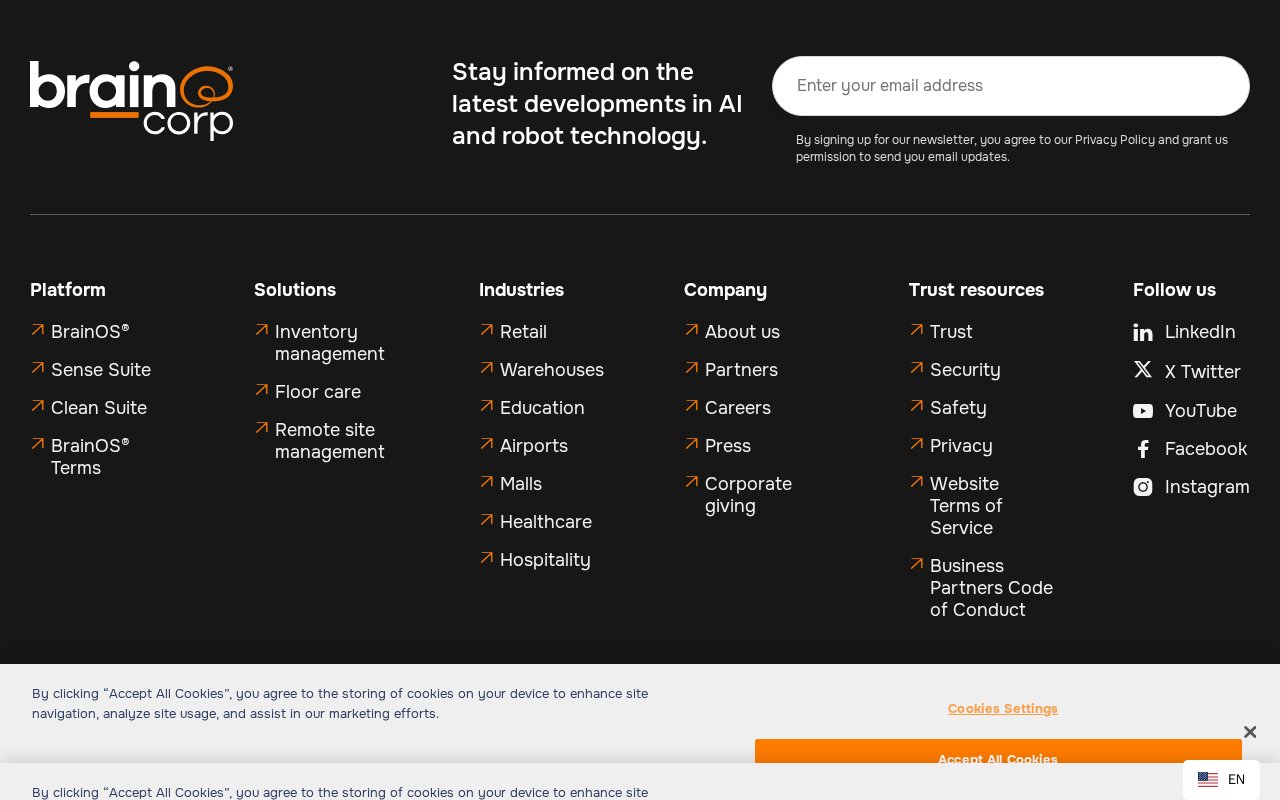This screenshot has width=1280, height=800.
Task: Open Privacy link under Trust resources
Action: 961,446
